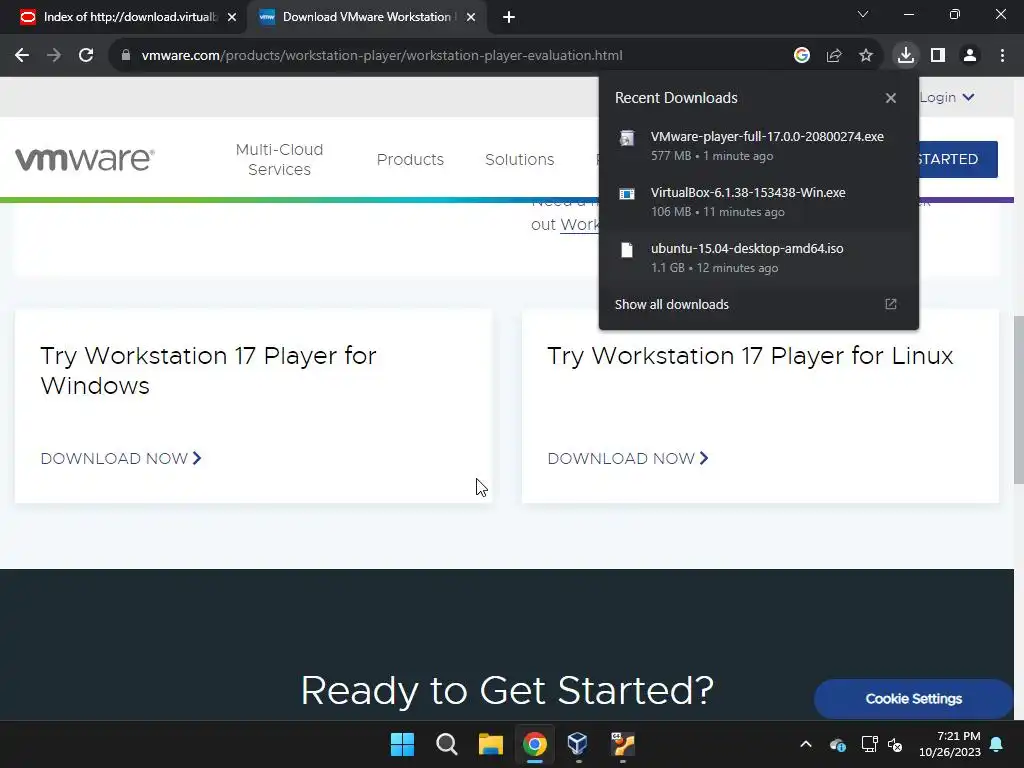Image resolution: width=1024 pixels, height=768 pixels.
Task: Open the tab search chevron in title bar
Action: point(863,14)
